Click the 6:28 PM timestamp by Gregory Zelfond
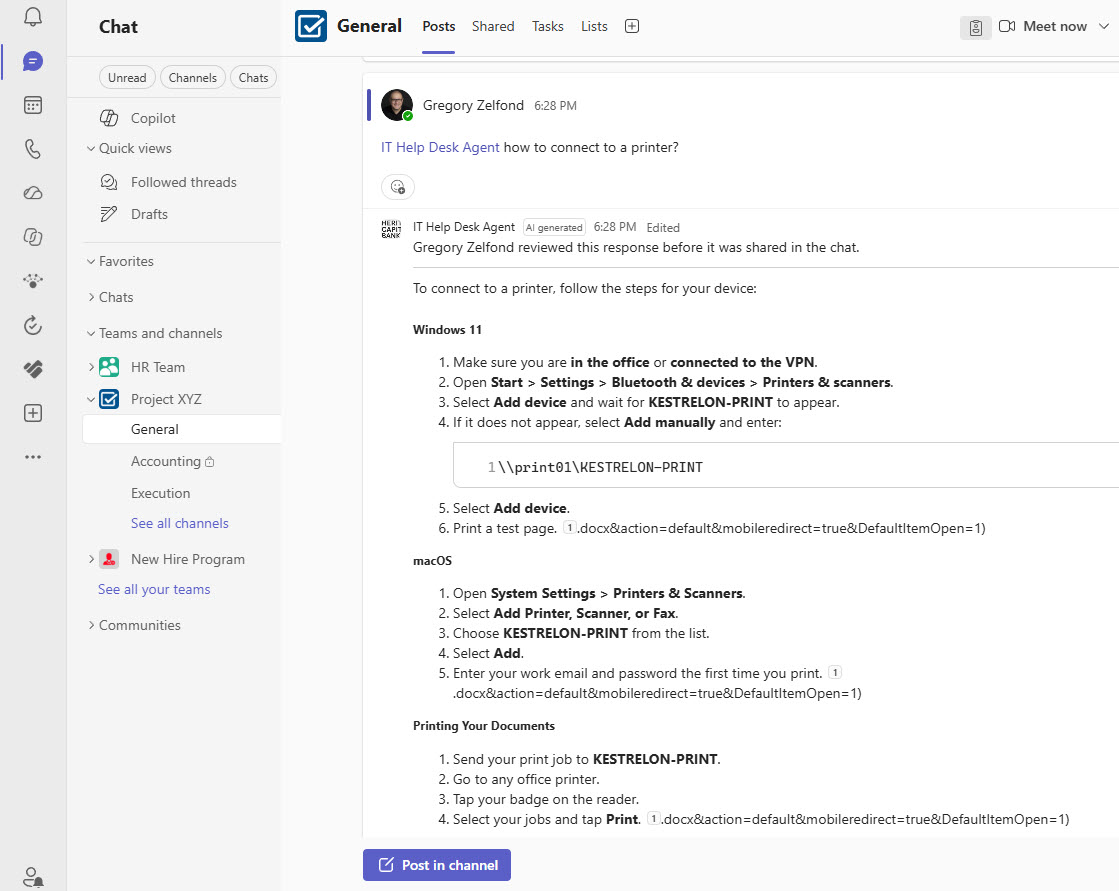 555,106
